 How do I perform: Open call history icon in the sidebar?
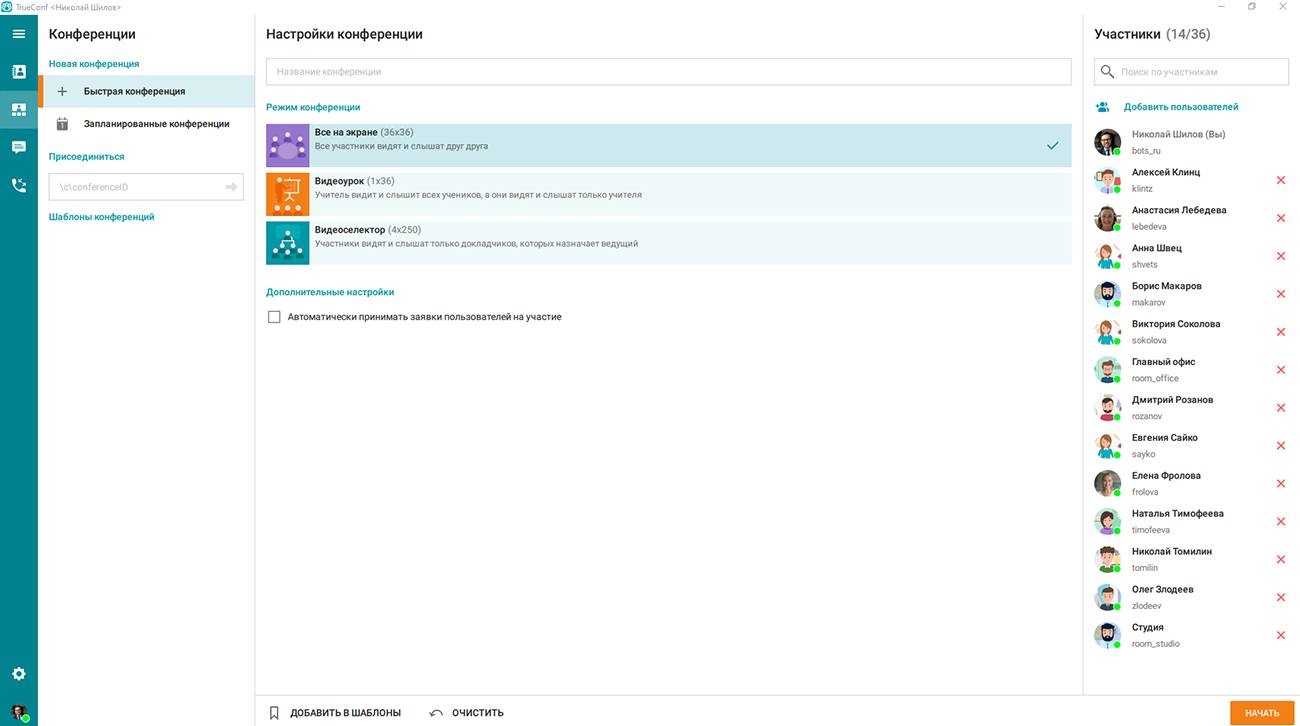(x=18, y=185)
